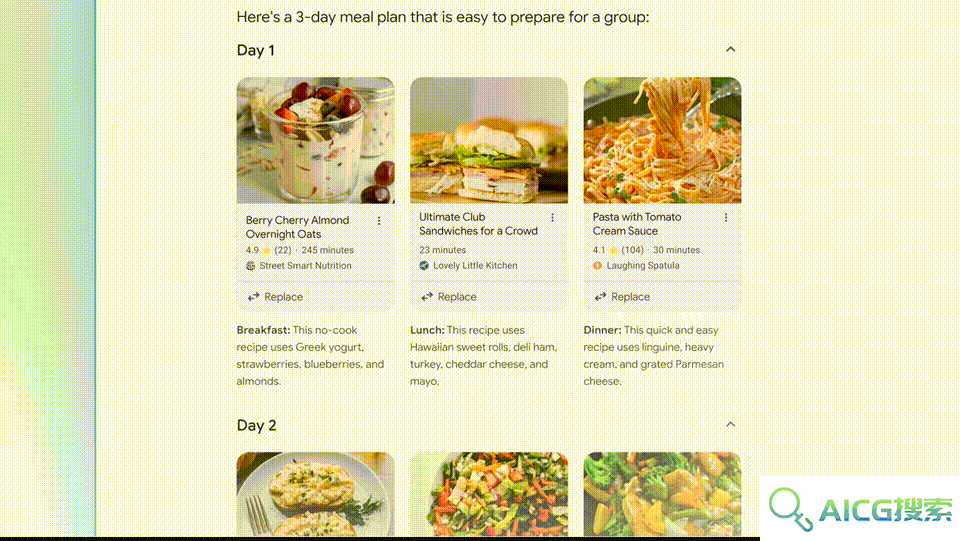Open the Berry Cherry Almond Overnight Oats title

298,227
